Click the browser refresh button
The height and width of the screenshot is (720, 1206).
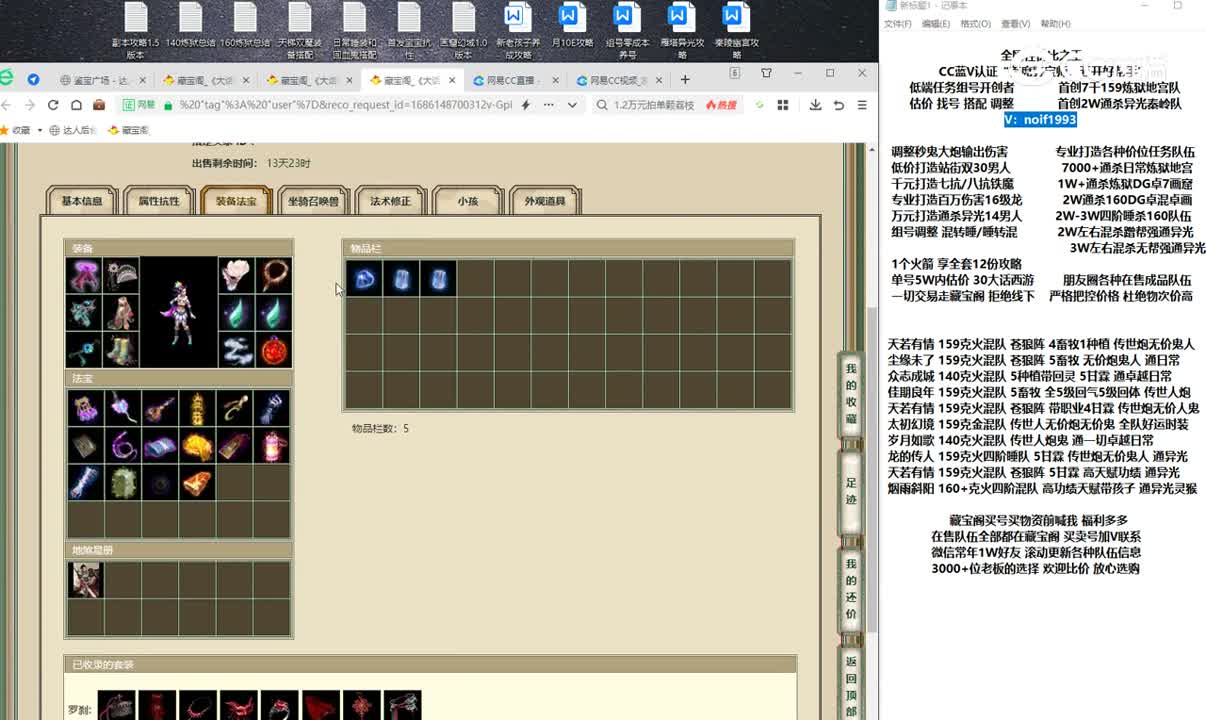[52, 105]
